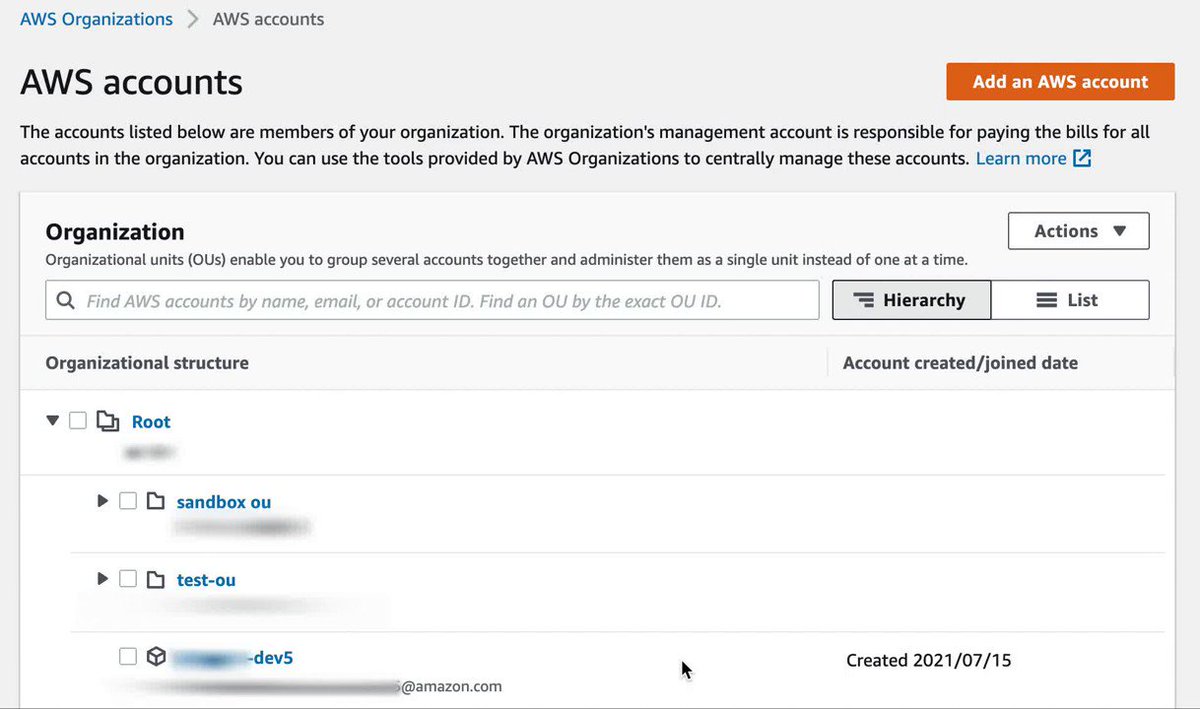Screen dimensions: 1200x709
Task: Open the sandbox ou link
Action: 224,502
